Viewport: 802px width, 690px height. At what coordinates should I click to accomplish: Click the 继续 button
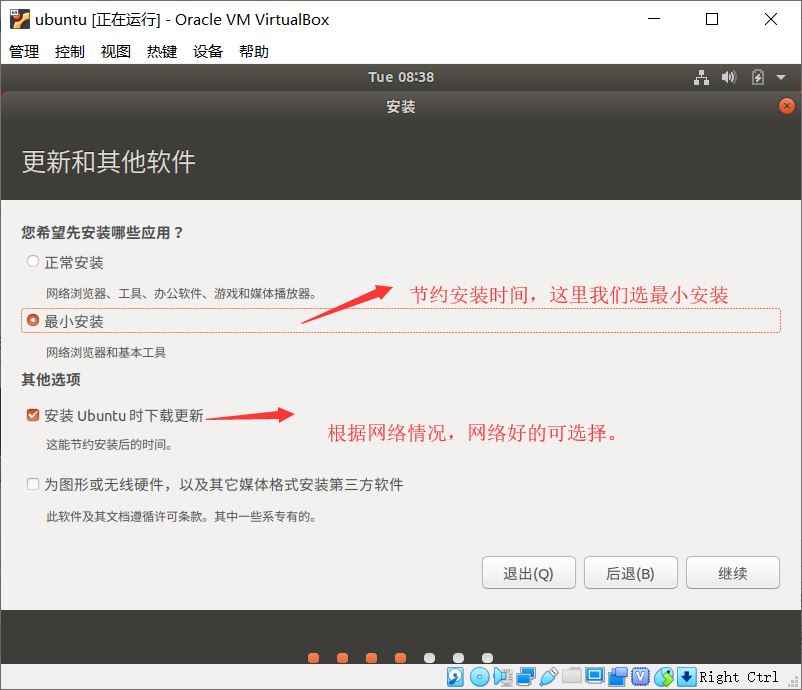click(732, 573)
